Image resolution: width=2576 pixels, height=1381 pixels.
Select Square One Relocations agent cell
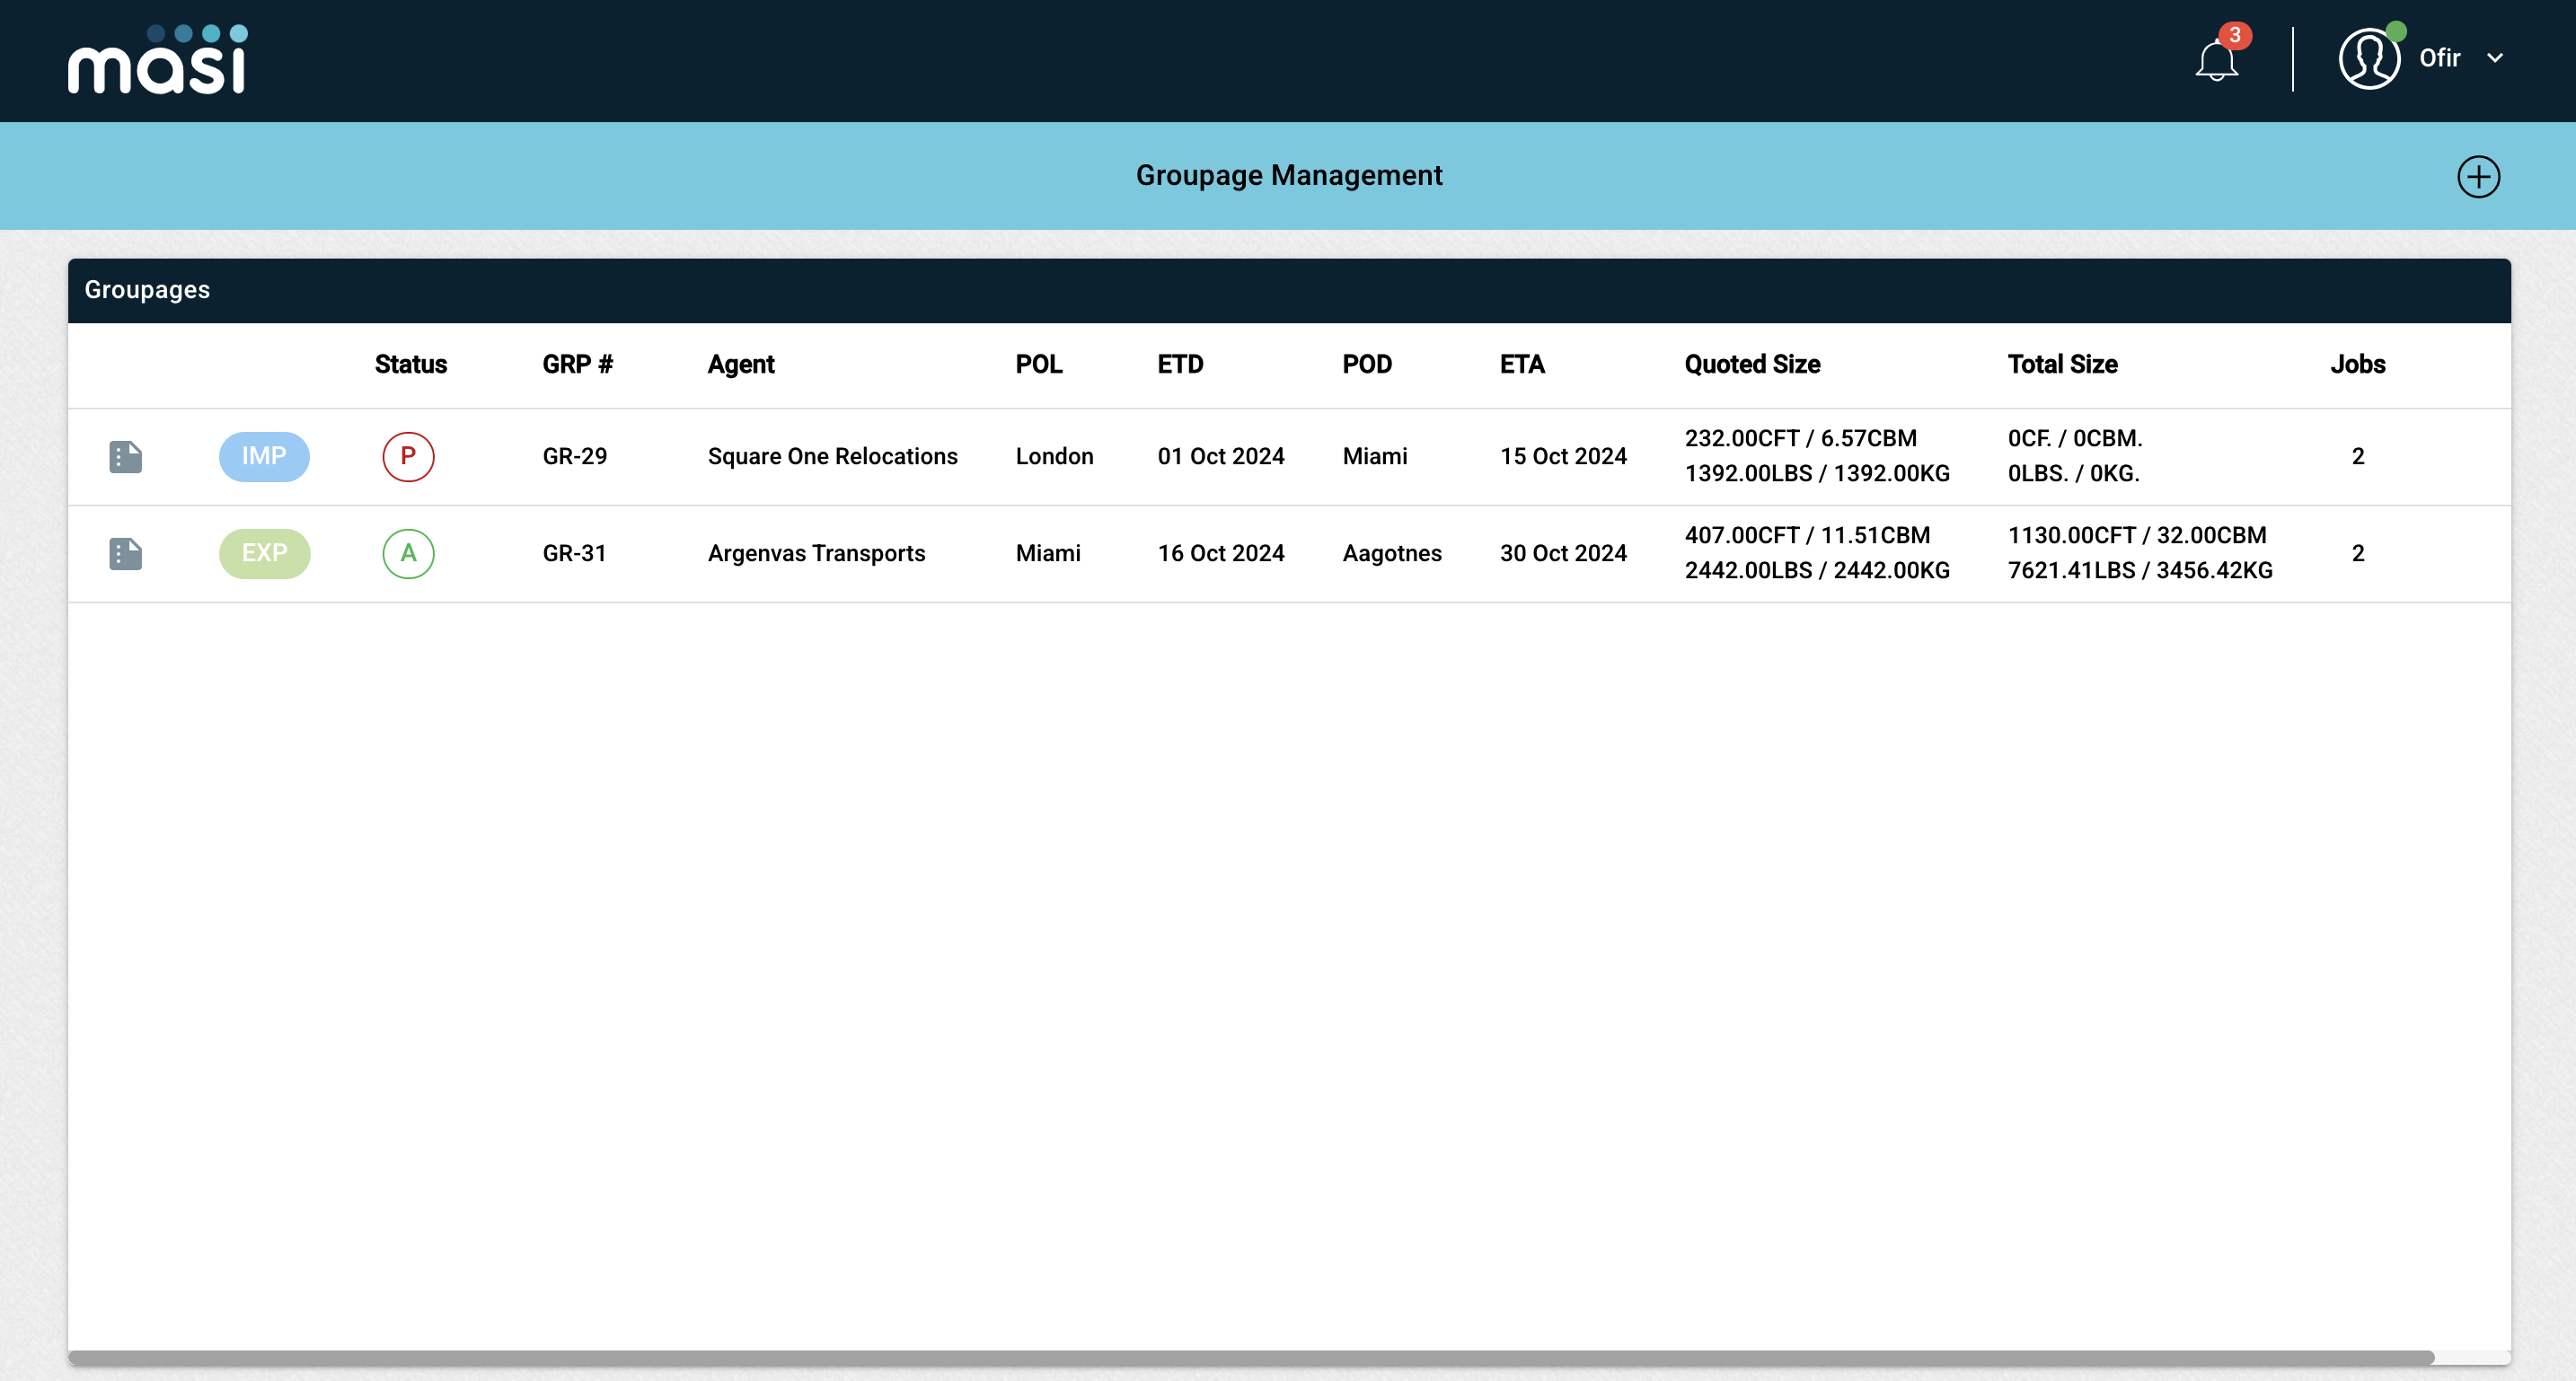coord(832,457)
